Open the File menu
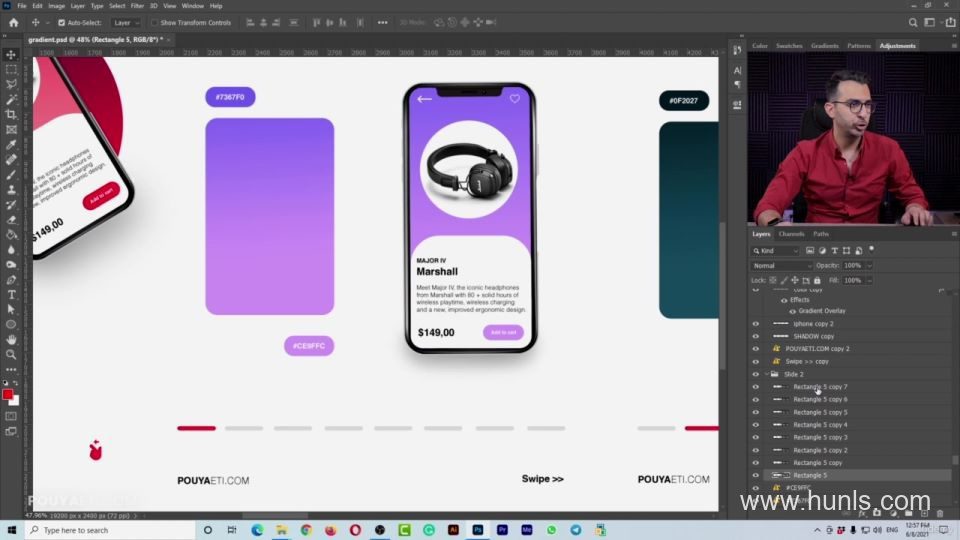Screen dimensions: 960x540 [x=21, y=6]
